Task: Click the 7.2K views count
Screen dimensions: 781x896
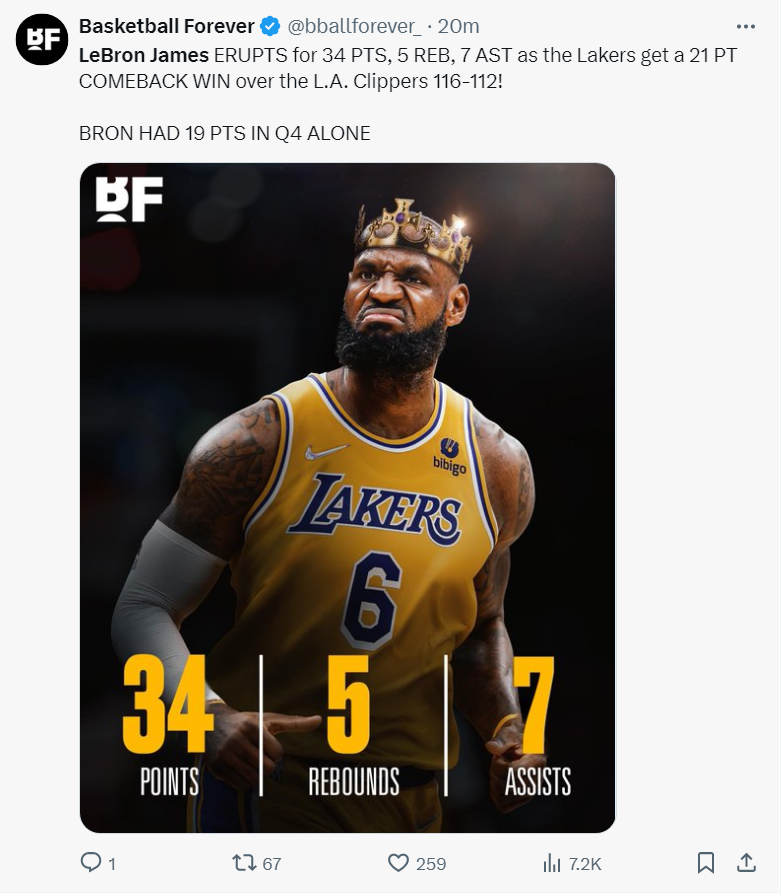Action: (x=585, y=865)
